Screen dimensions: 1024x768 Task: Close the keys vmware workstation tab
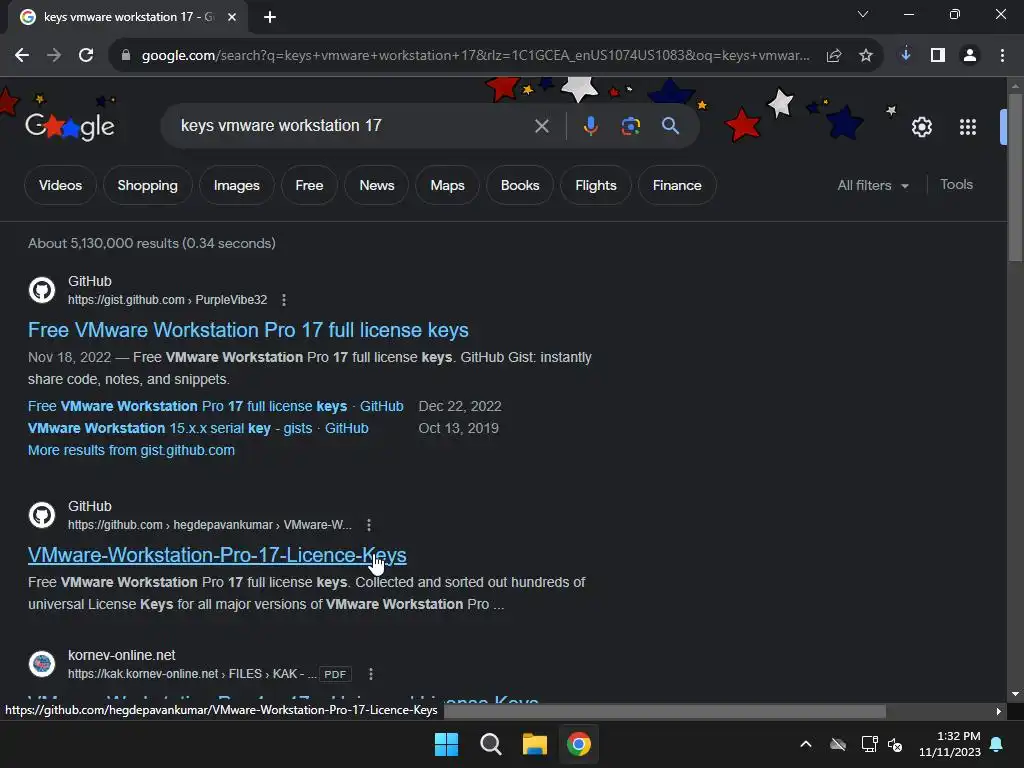pos(232,17)
